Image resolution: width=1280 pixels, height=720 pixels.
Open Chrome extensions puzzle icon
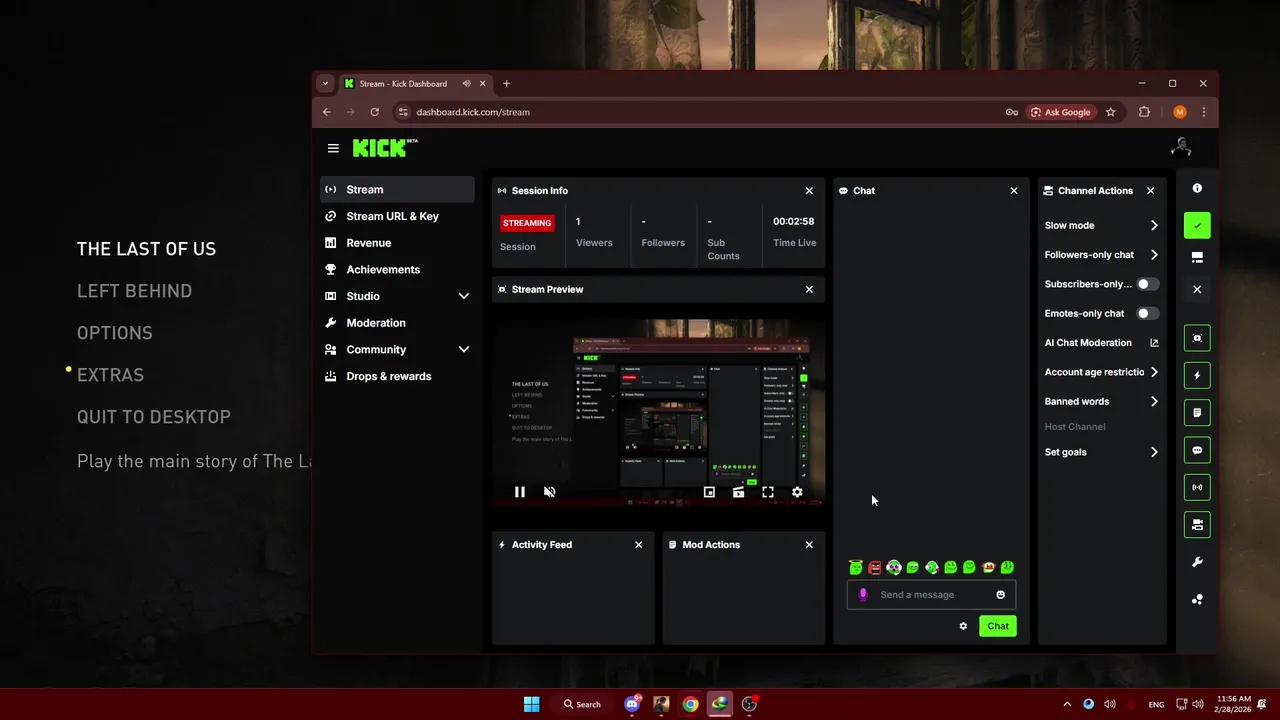pos(1144,112)
